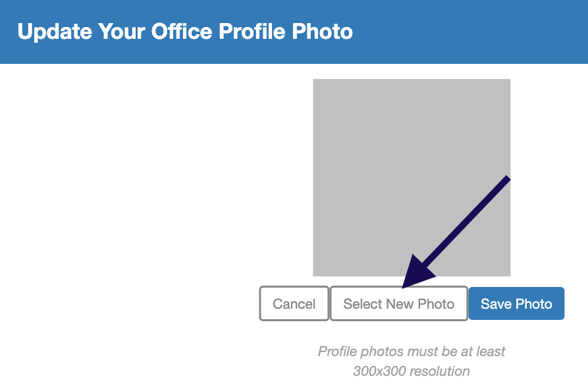This screenshot has height=389, width=588.
Task: Click the dark arrow annotation pointing at the button
Action: pyautogui.click(x=456, y=232)
